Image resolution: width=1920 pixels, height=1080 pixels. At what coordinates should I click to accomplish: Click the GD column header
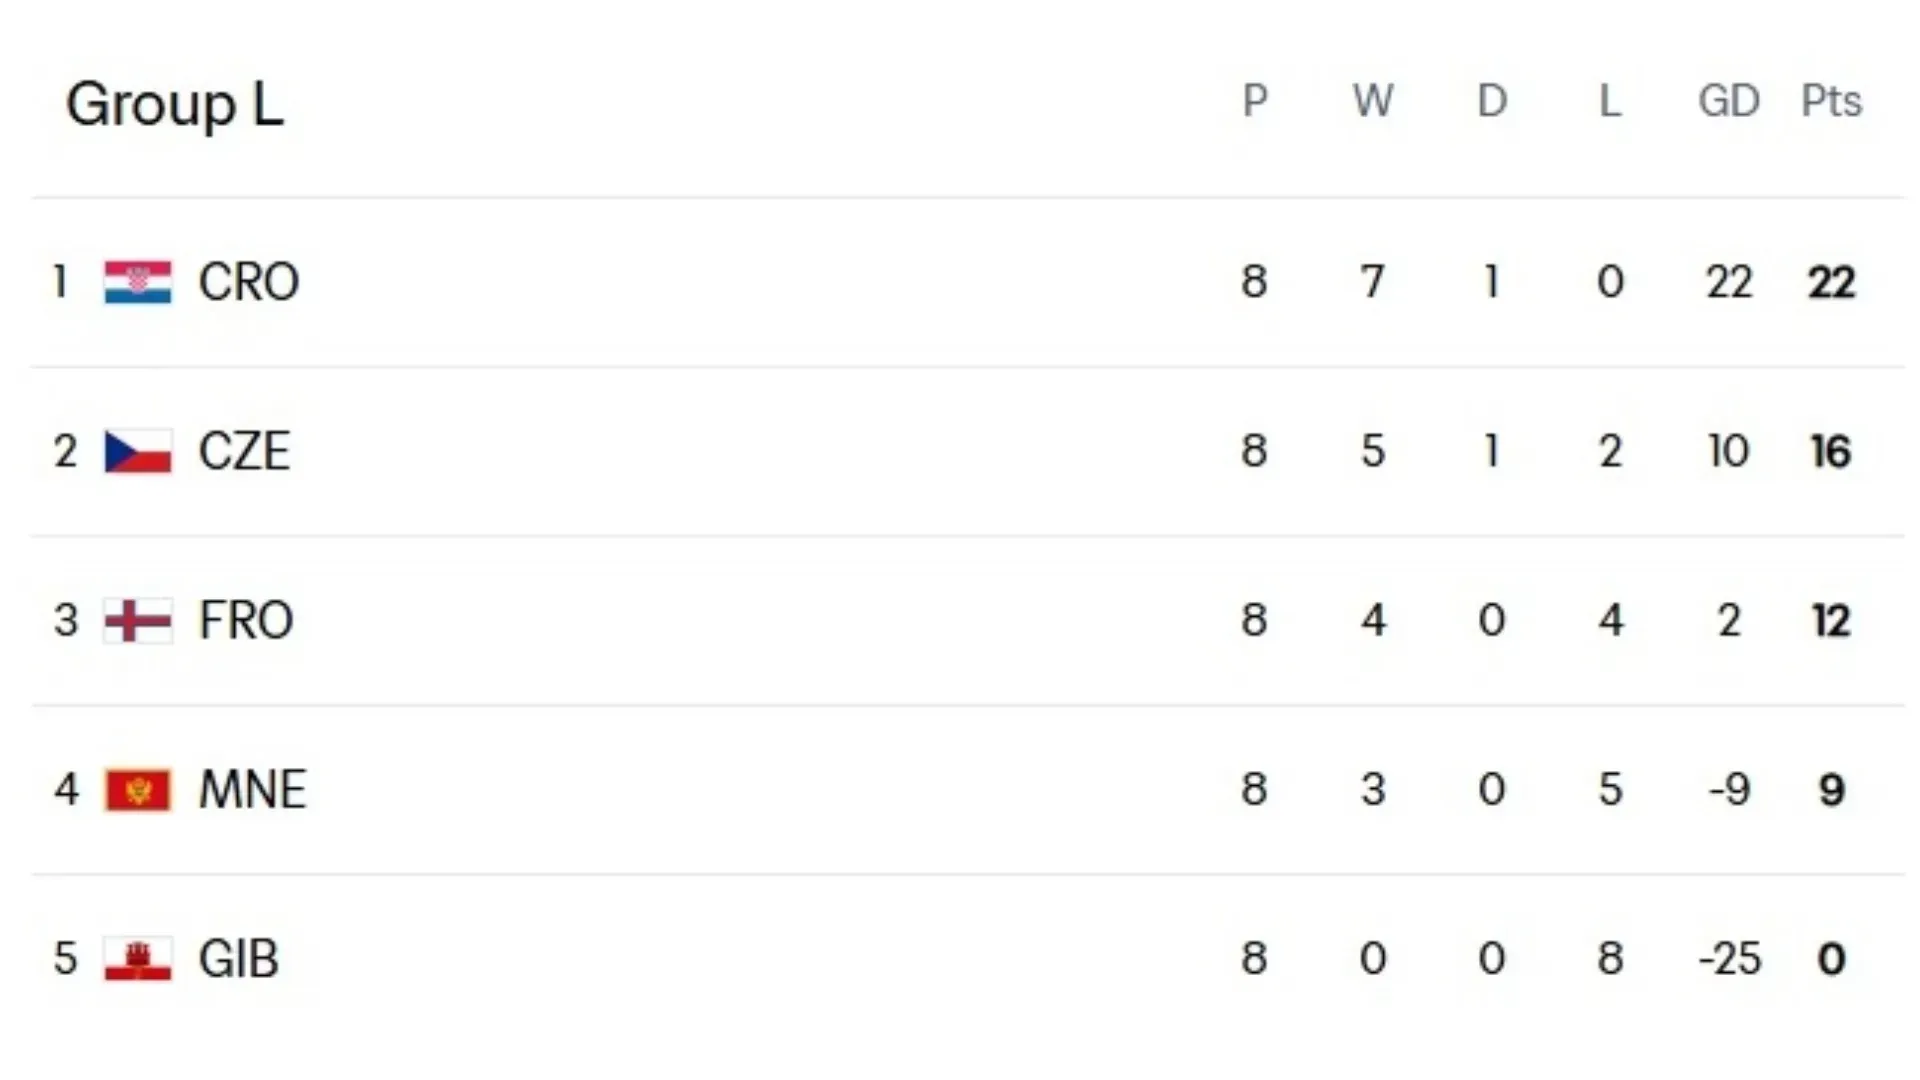point(1729,101)
